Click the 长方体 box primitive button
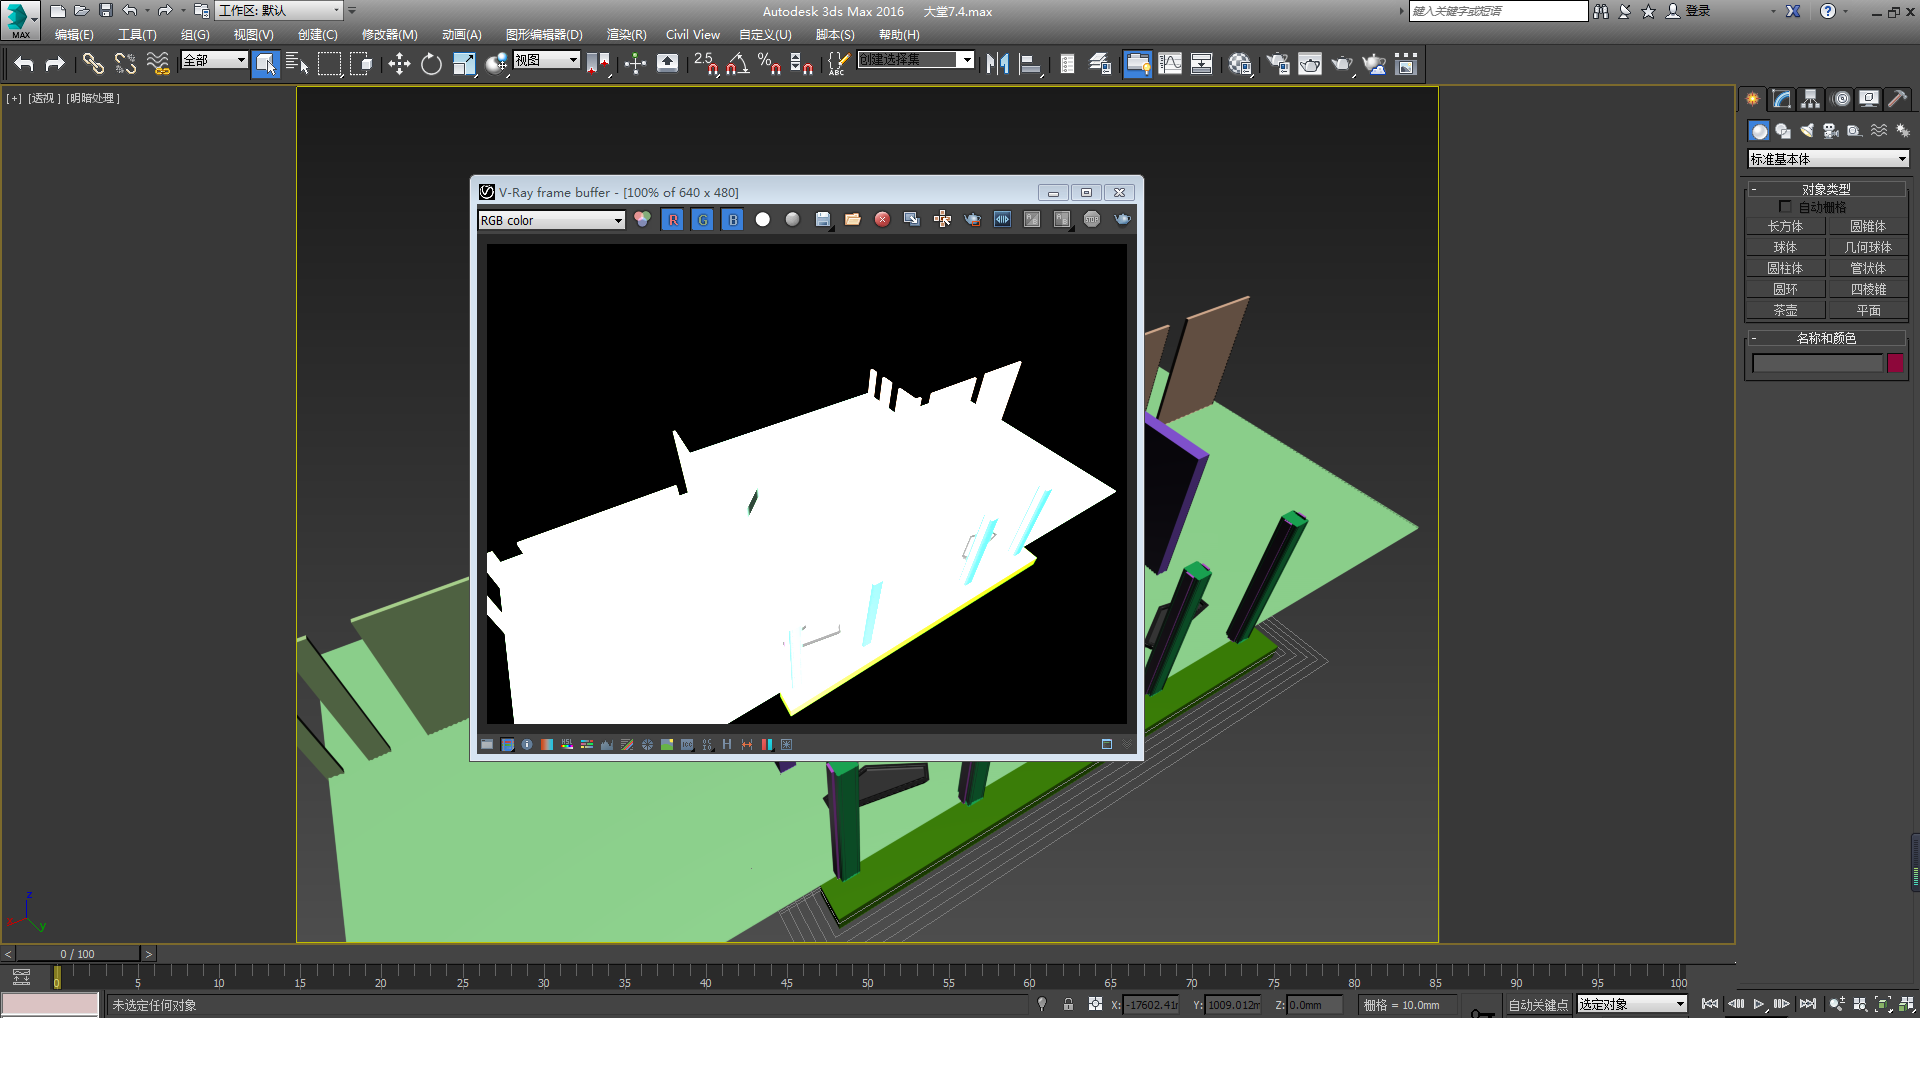The image size is (1920, 1080). tap(1785, 226)
